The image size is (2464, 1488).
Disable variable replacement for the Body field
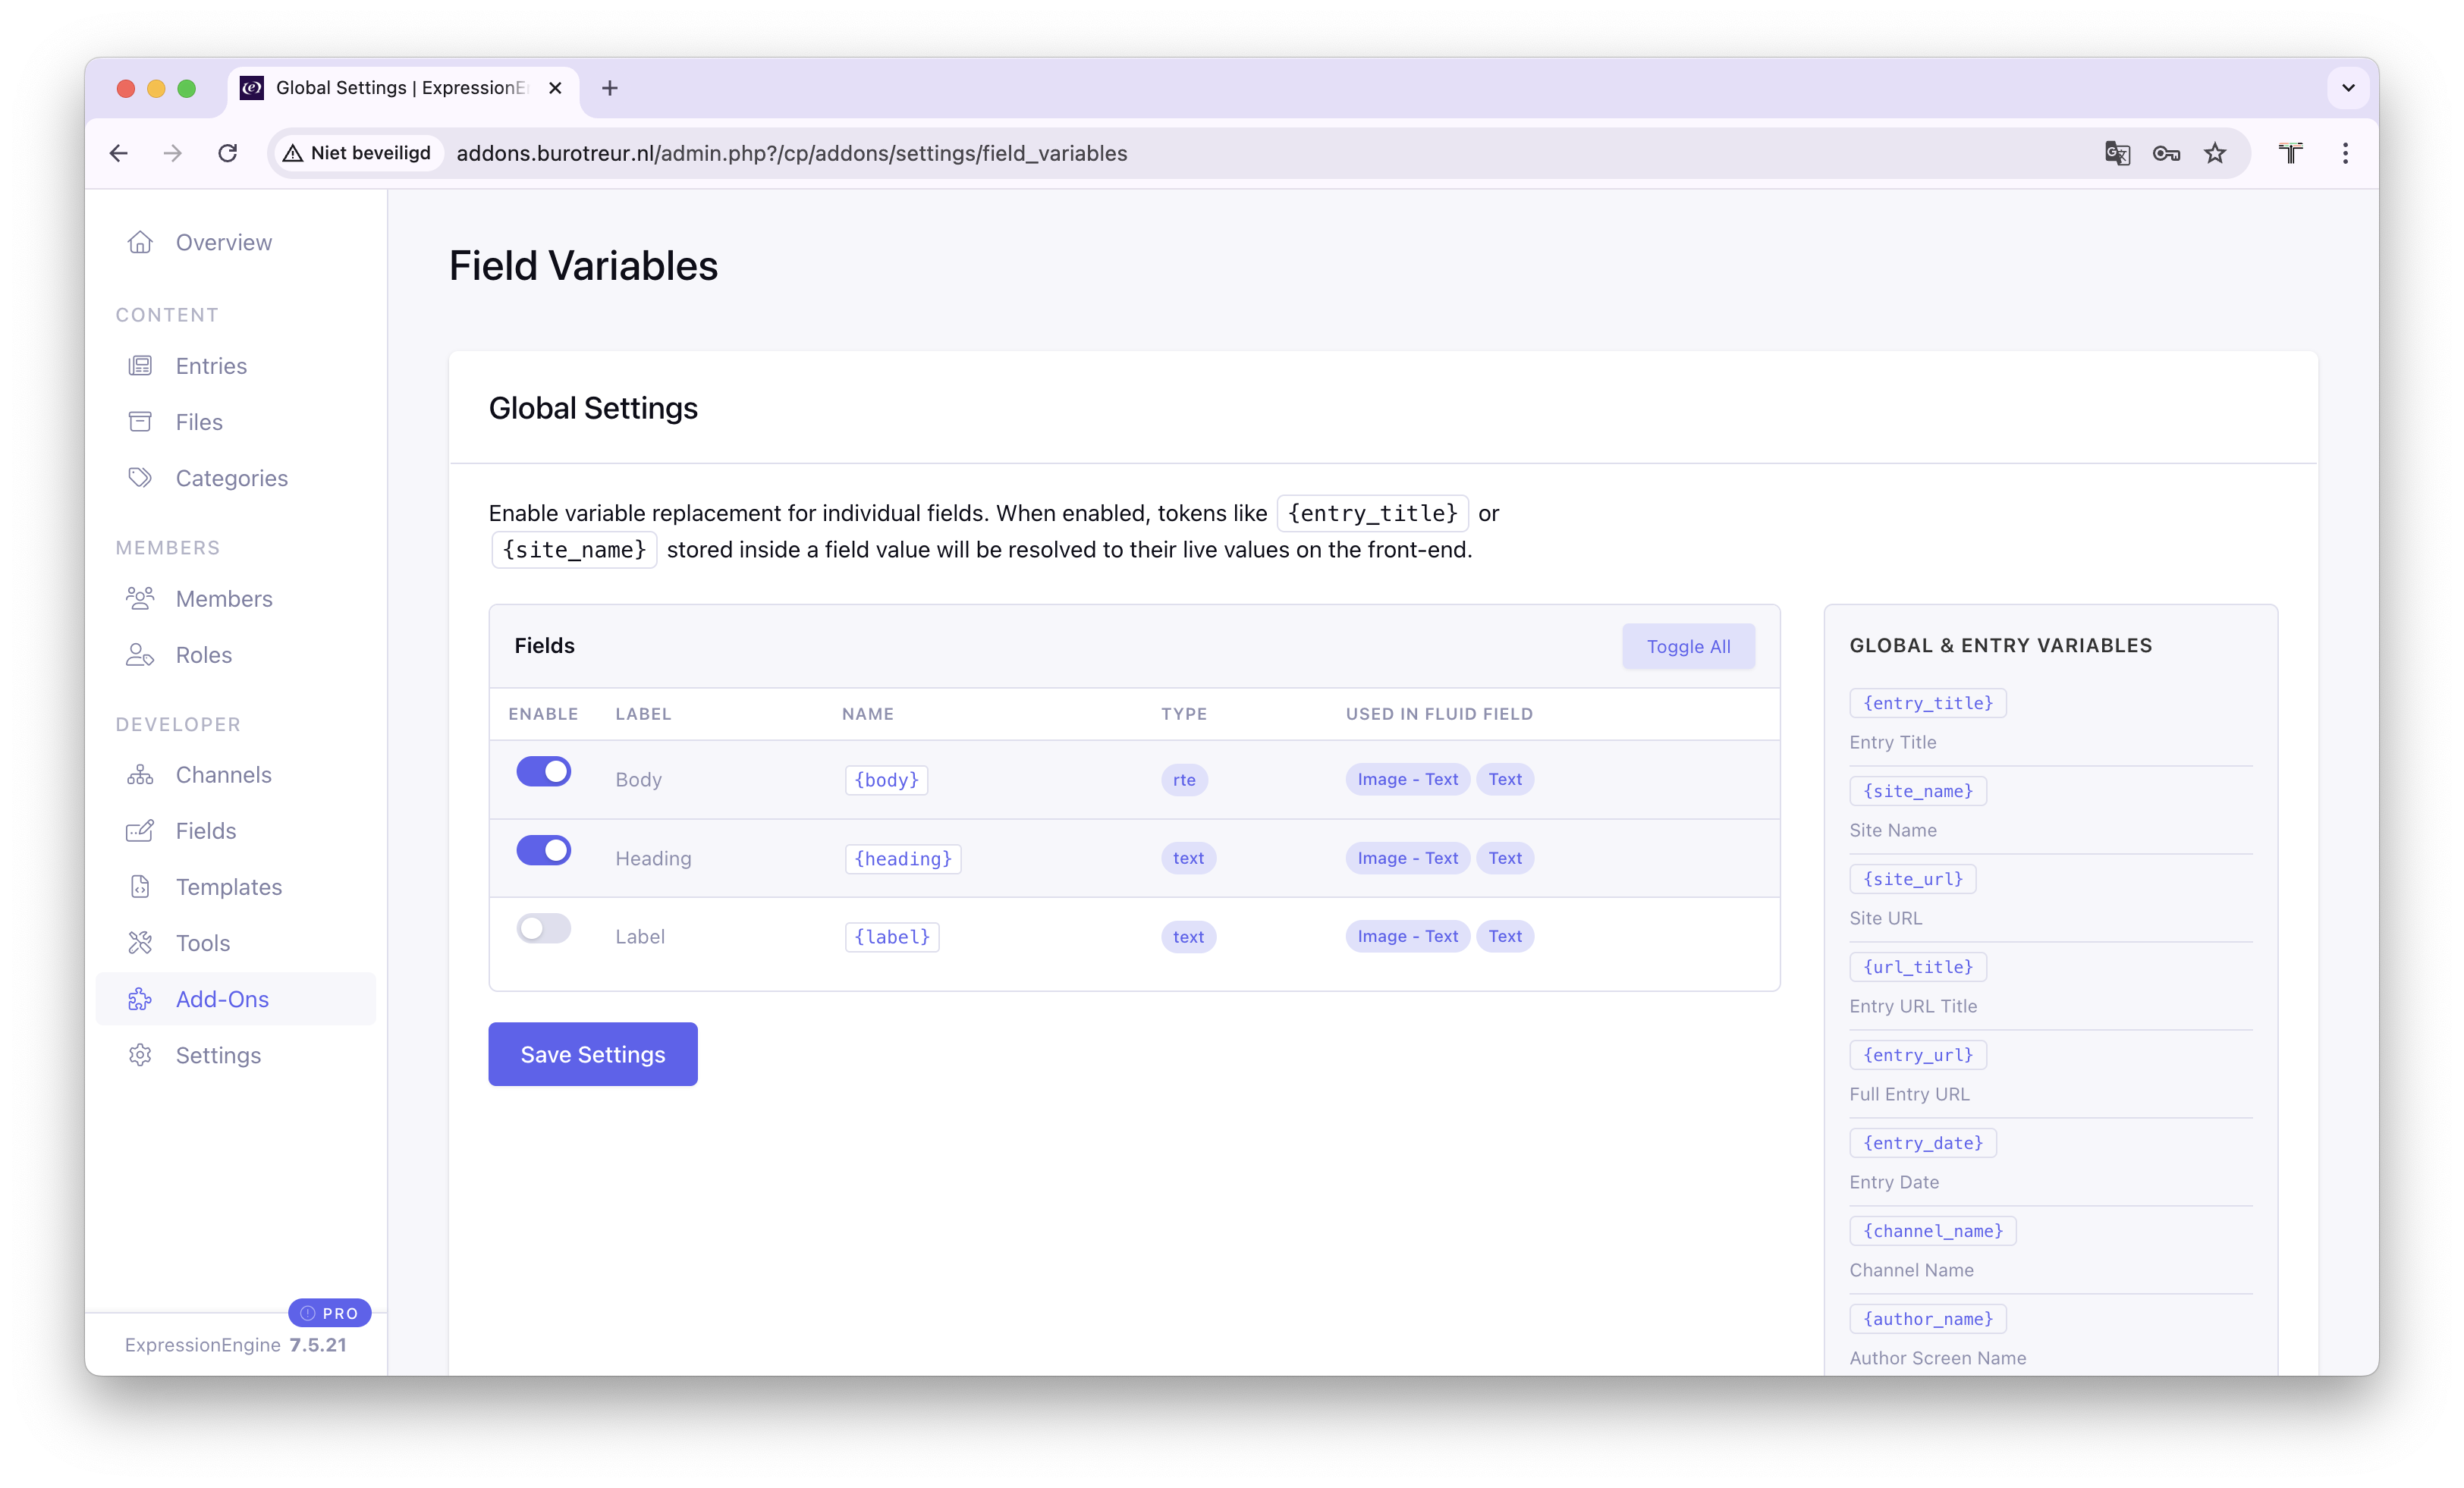click(x=543, y=771)
